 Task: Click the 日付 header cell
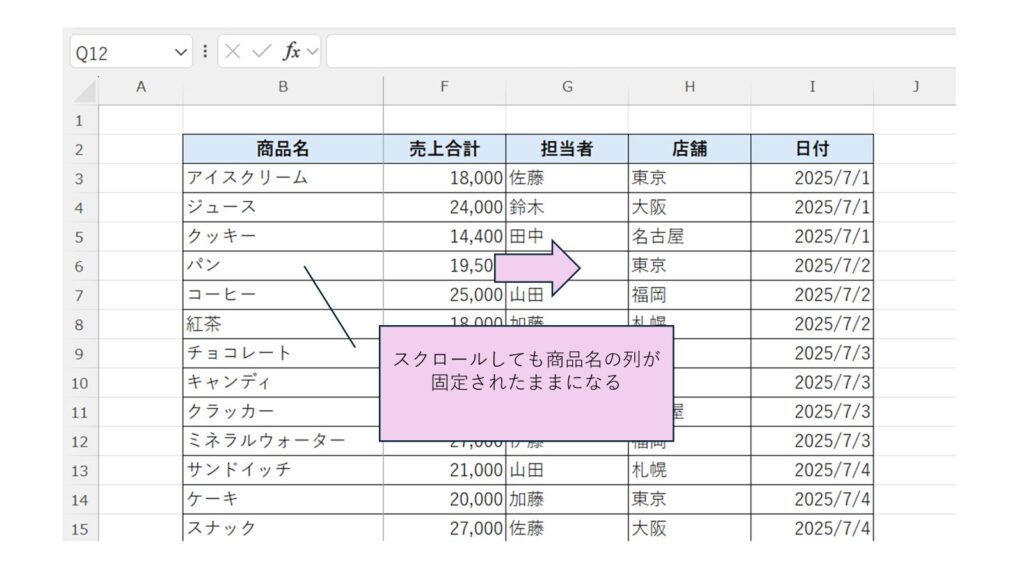click(812, 149)
